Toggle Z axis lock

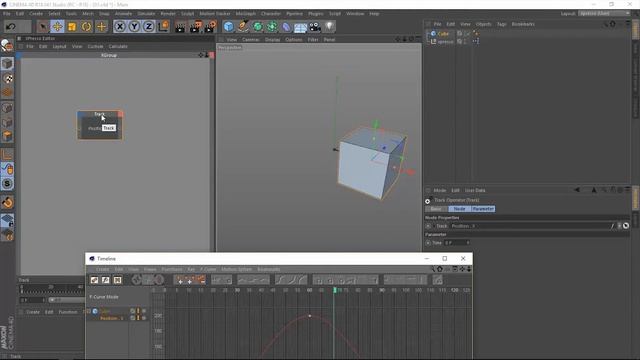tap(149, 27)
